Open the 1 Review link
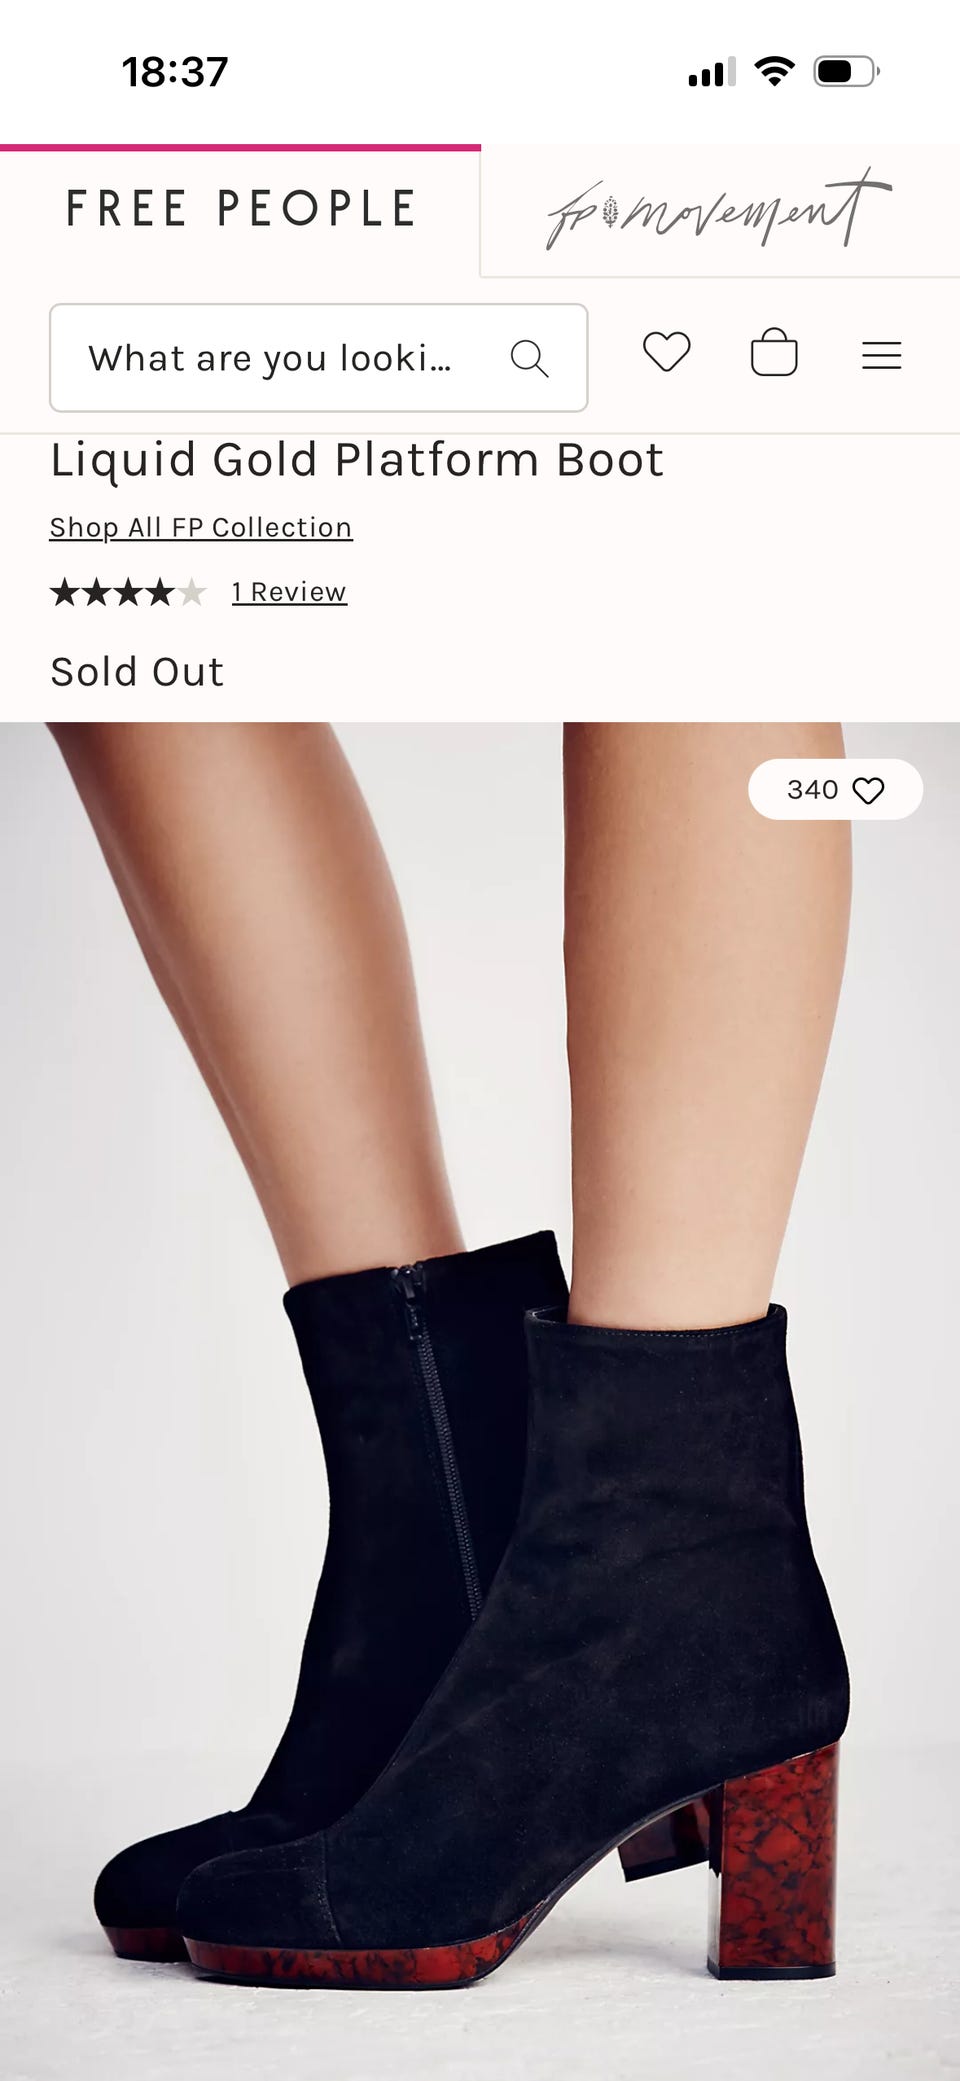This screenshot has height=2081, width=960. coord(289,592)
